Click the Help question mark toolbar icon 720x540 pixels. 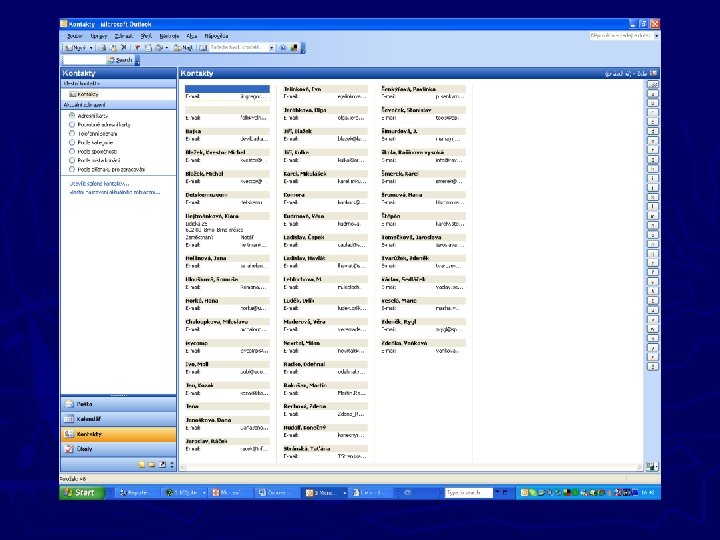point(283,48)
